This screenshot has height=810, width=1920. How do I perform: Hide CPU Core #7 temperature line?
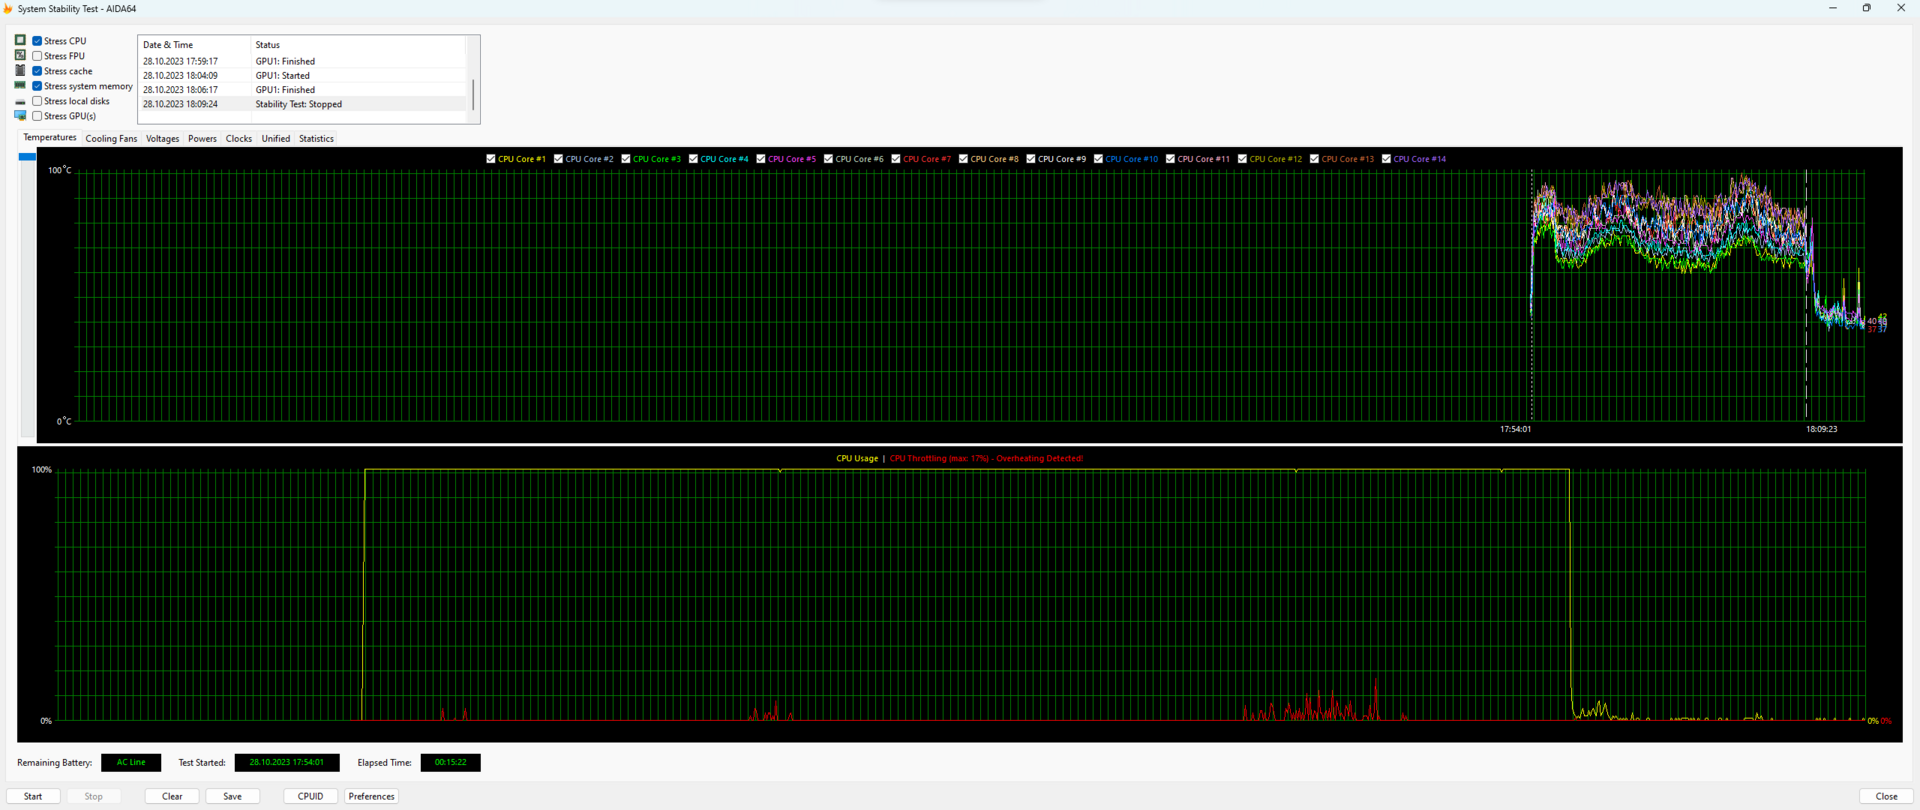[896, 159]
